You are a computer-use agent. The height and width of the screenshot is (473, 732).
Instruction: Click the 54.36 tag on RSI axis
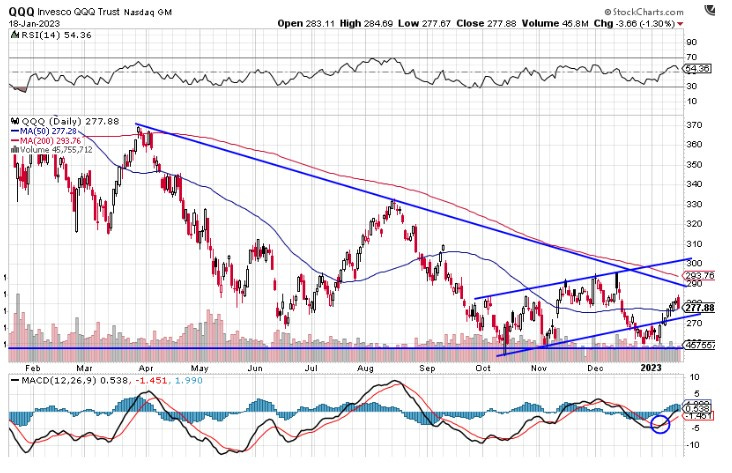click(x=697, y=69)
